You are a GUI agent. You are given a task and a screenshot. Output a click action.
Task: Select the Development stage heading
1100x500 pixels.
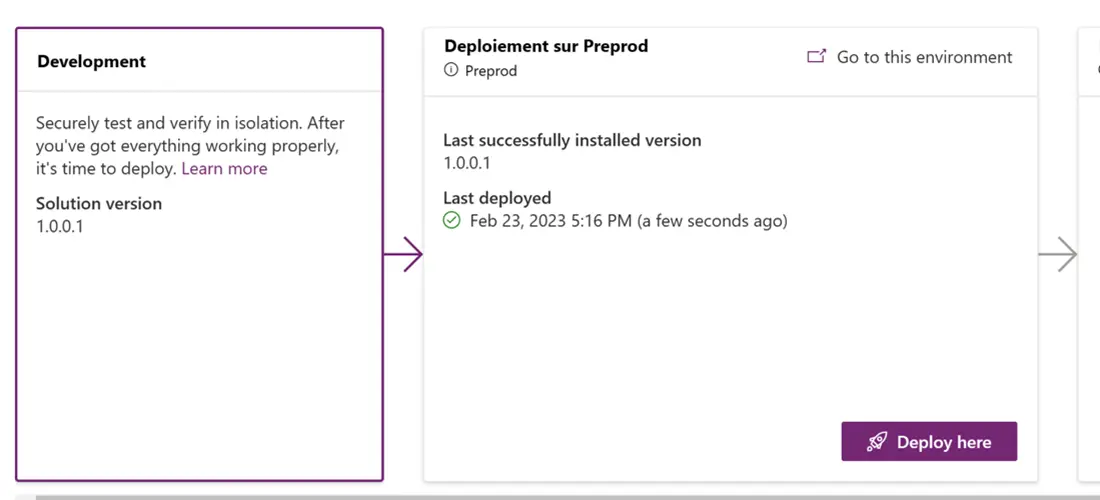(92, 61)
